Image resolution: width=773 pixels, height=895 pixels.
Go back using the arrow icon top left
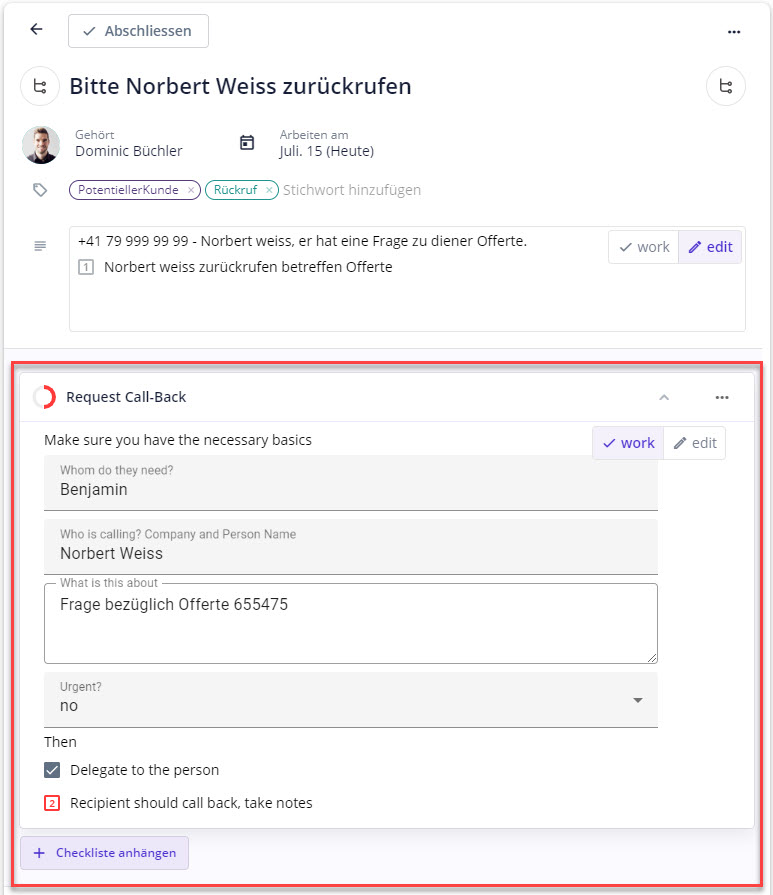click(35, 29)
